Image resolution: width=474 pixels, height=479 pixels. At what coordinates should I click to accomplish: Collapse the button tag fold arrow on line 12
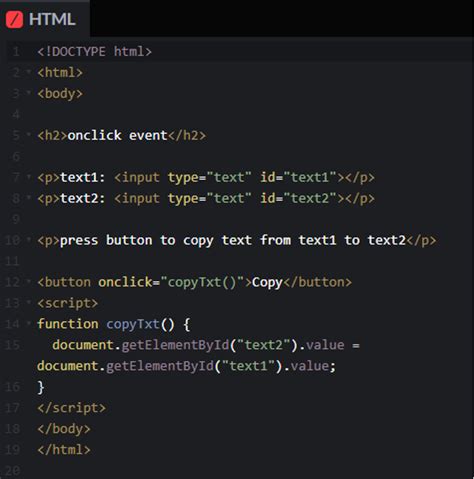[29, 282]
